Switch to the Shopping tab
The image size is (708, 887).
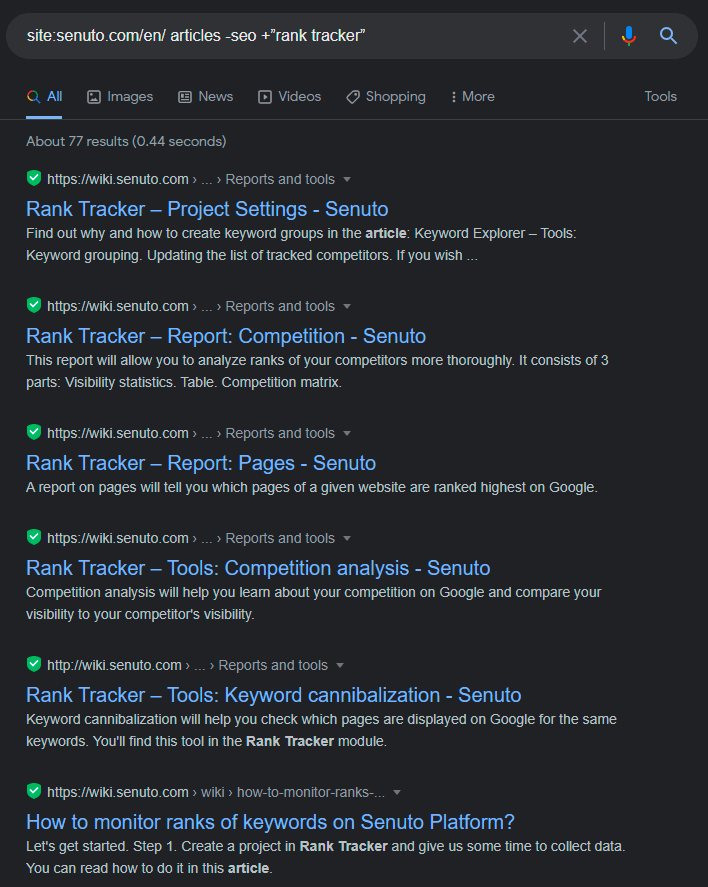click(x=386, y=97)
